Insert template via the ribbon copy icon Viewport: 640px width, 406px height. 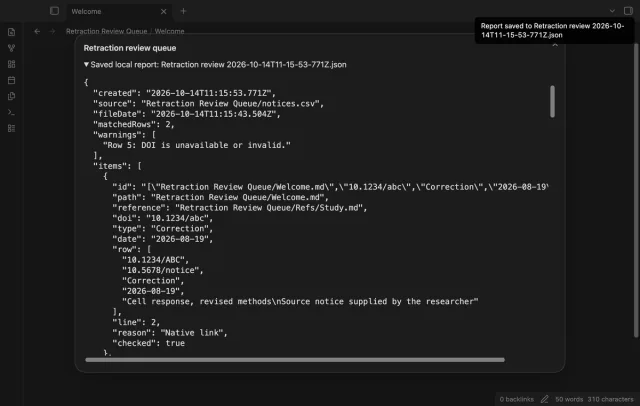click(x=11, y=96)
